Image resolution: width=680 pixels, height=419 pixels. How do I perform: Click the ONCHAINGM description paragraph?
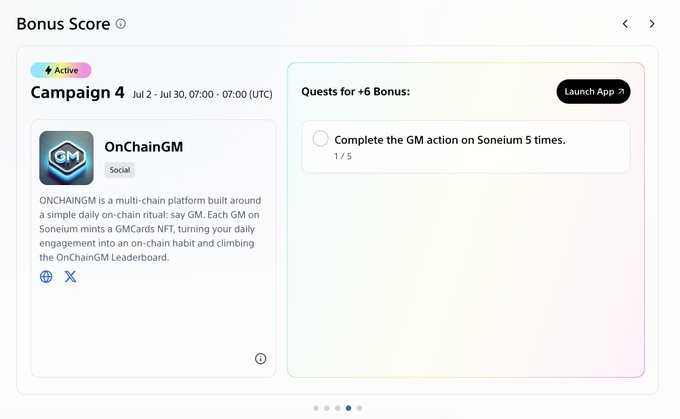[x=150, y=229]
